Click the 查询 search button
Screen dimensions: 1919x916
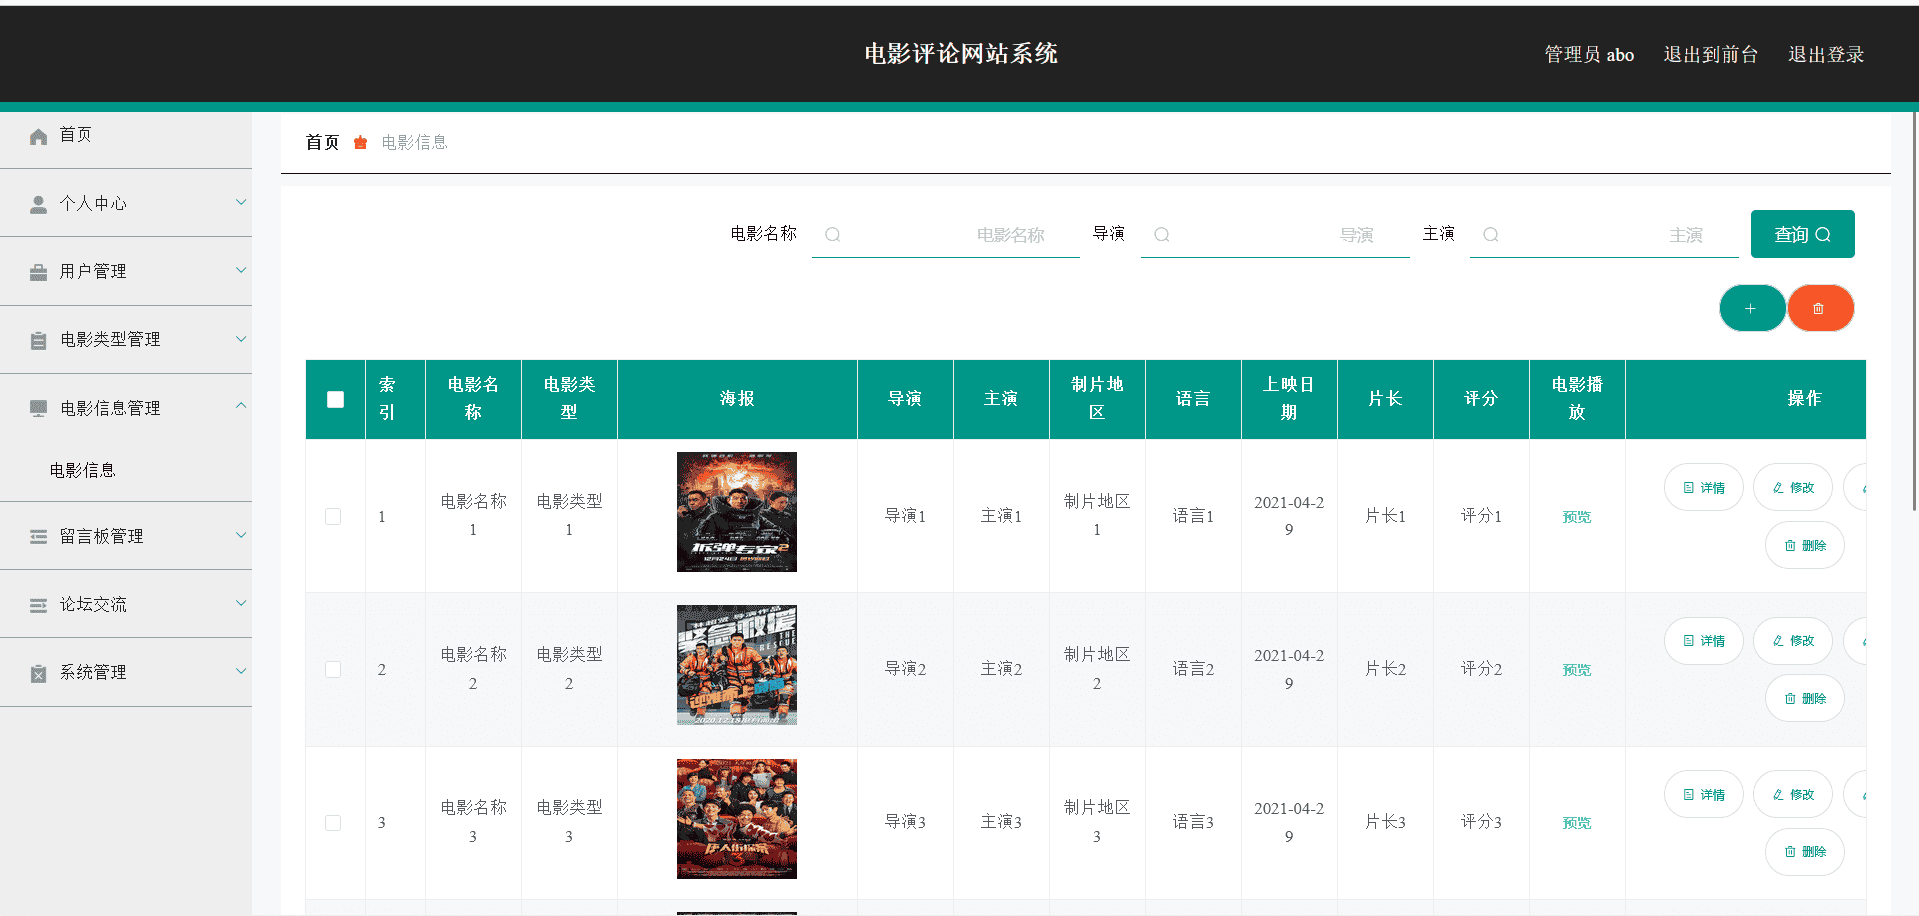point(1802,234)
